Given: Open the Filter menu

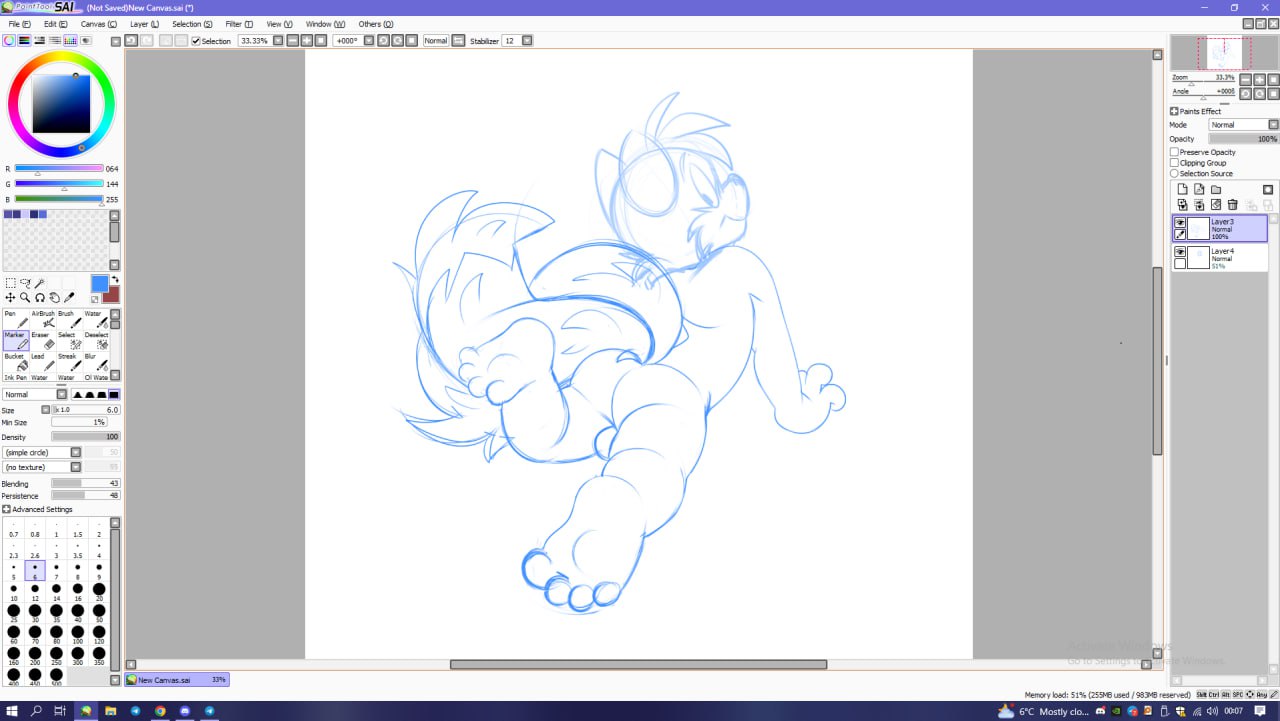Looking at the screenshot, I should pyautogui.click(x=239, y=23).
